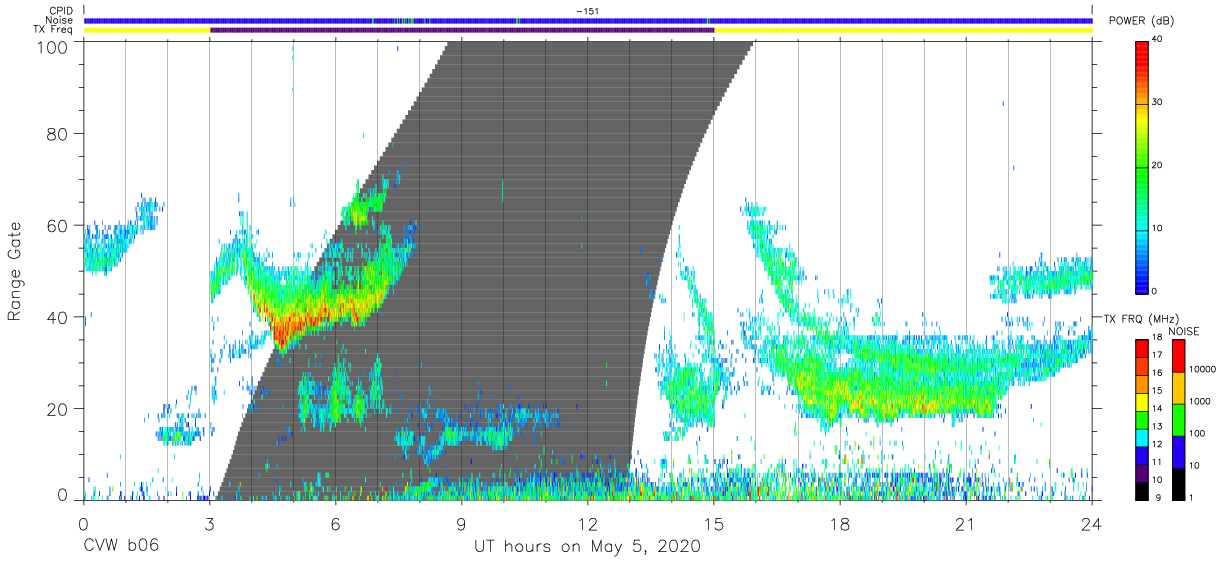Screen dimensions: 1228x567
Task: Click the y-axis tick label '80'
Action: tap(58, 133)
